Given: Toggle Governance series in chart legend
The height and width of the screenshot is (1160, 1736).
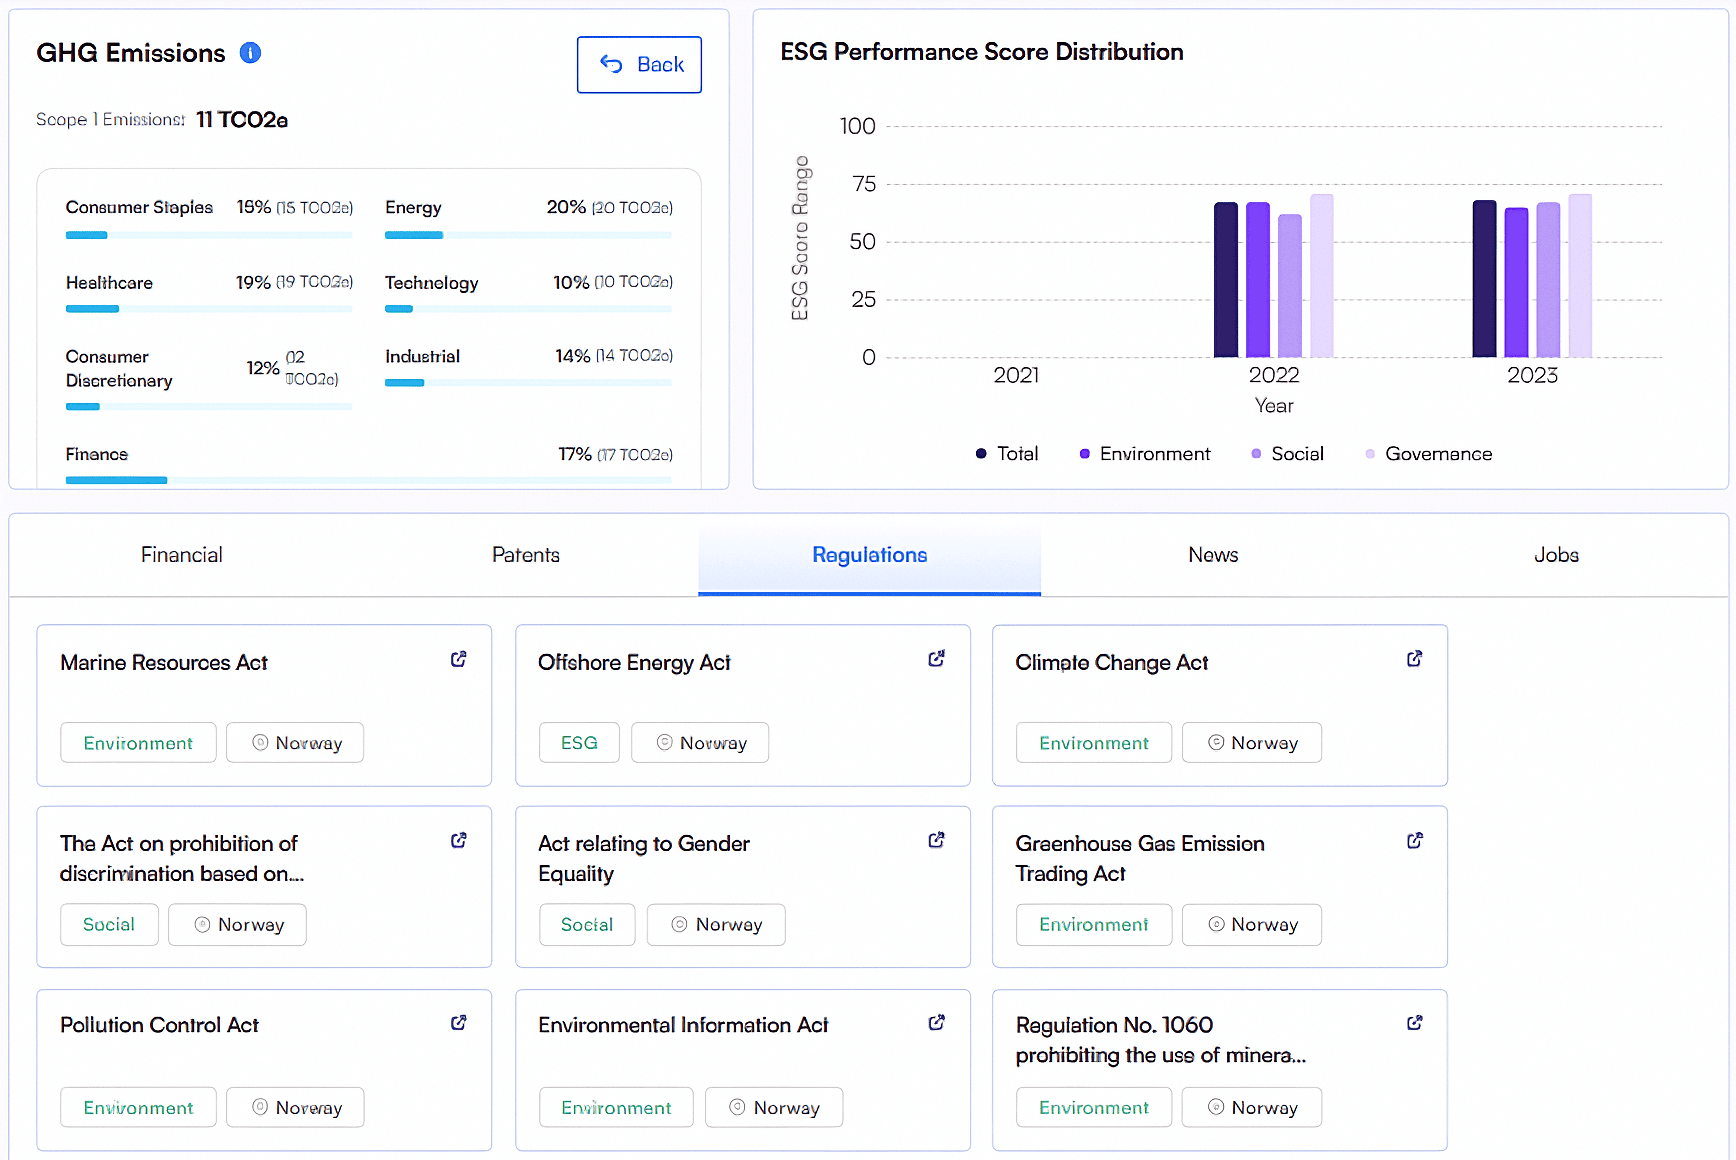Looking at the screenshot, I should 1429,454.
